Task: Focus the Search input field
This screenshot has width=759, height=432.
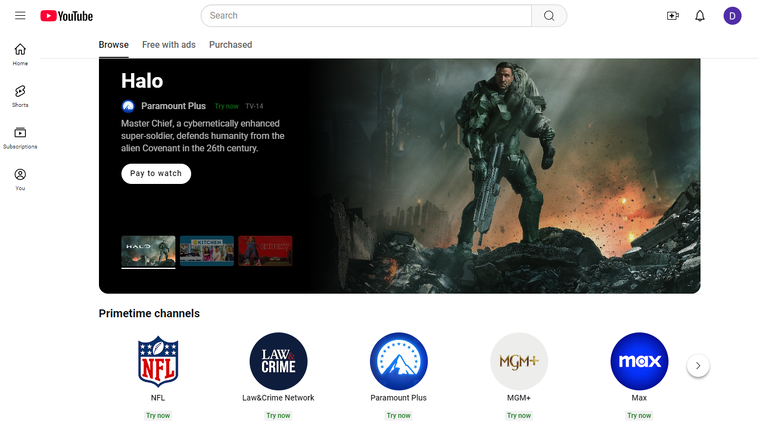Action: 366,15
